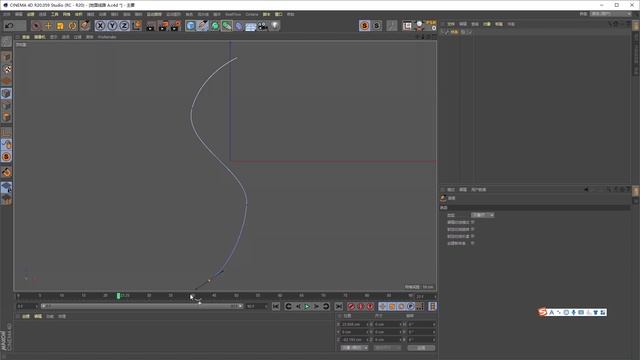Add a Camera object
This screenshot has width=640, height=360.
click(x=263, y=26)
